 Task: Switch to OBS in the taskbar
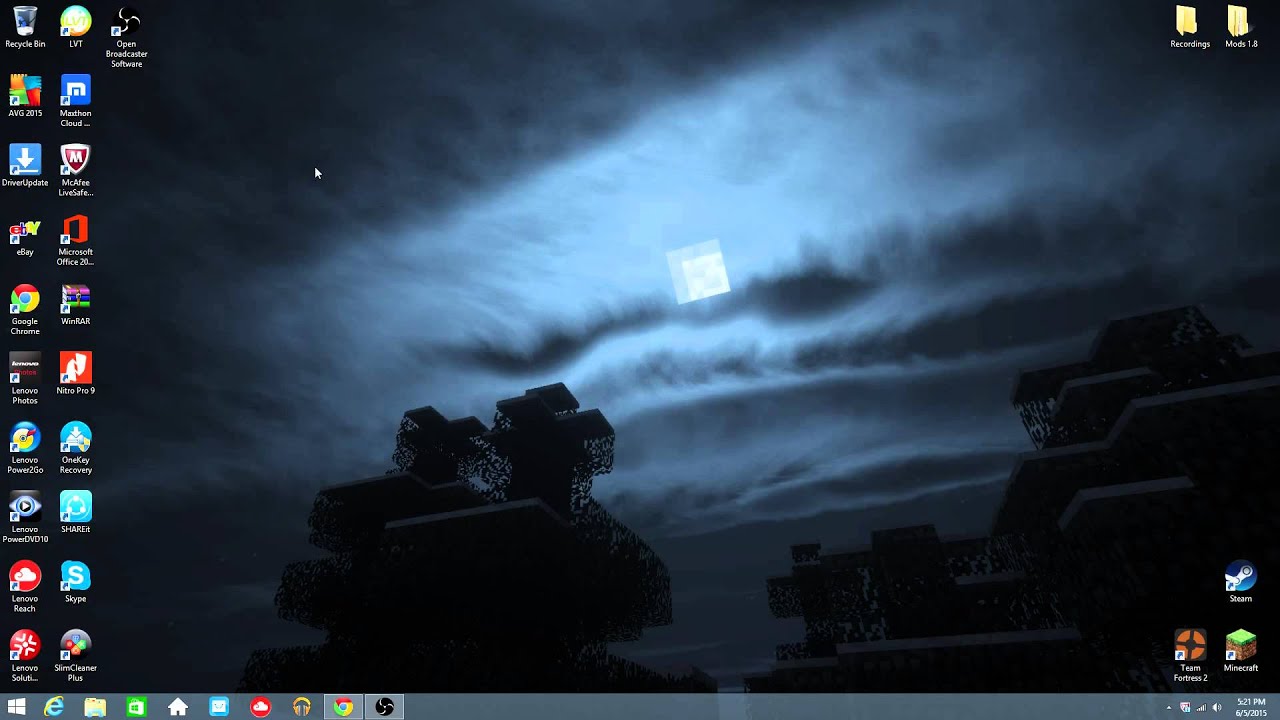(x=384, y=707)
